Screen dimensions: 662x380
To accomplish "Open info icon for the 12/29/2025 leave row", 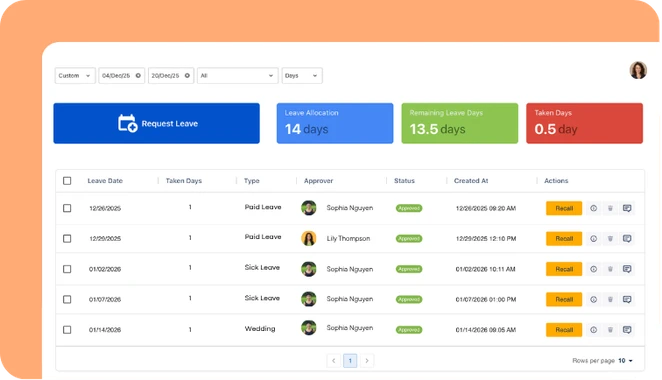I will tap(593, 239).
